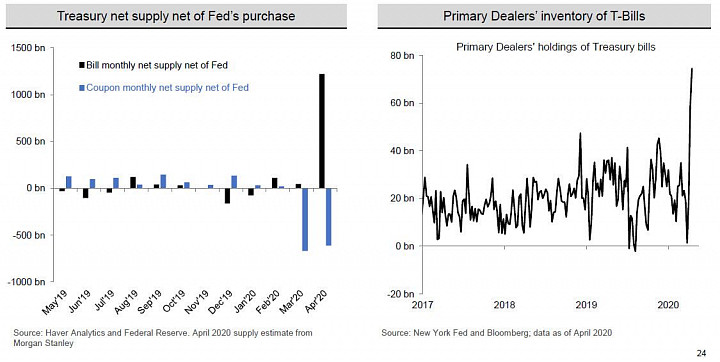
Task: Click the black Bill legend square
Action: [x=82, y=66]
